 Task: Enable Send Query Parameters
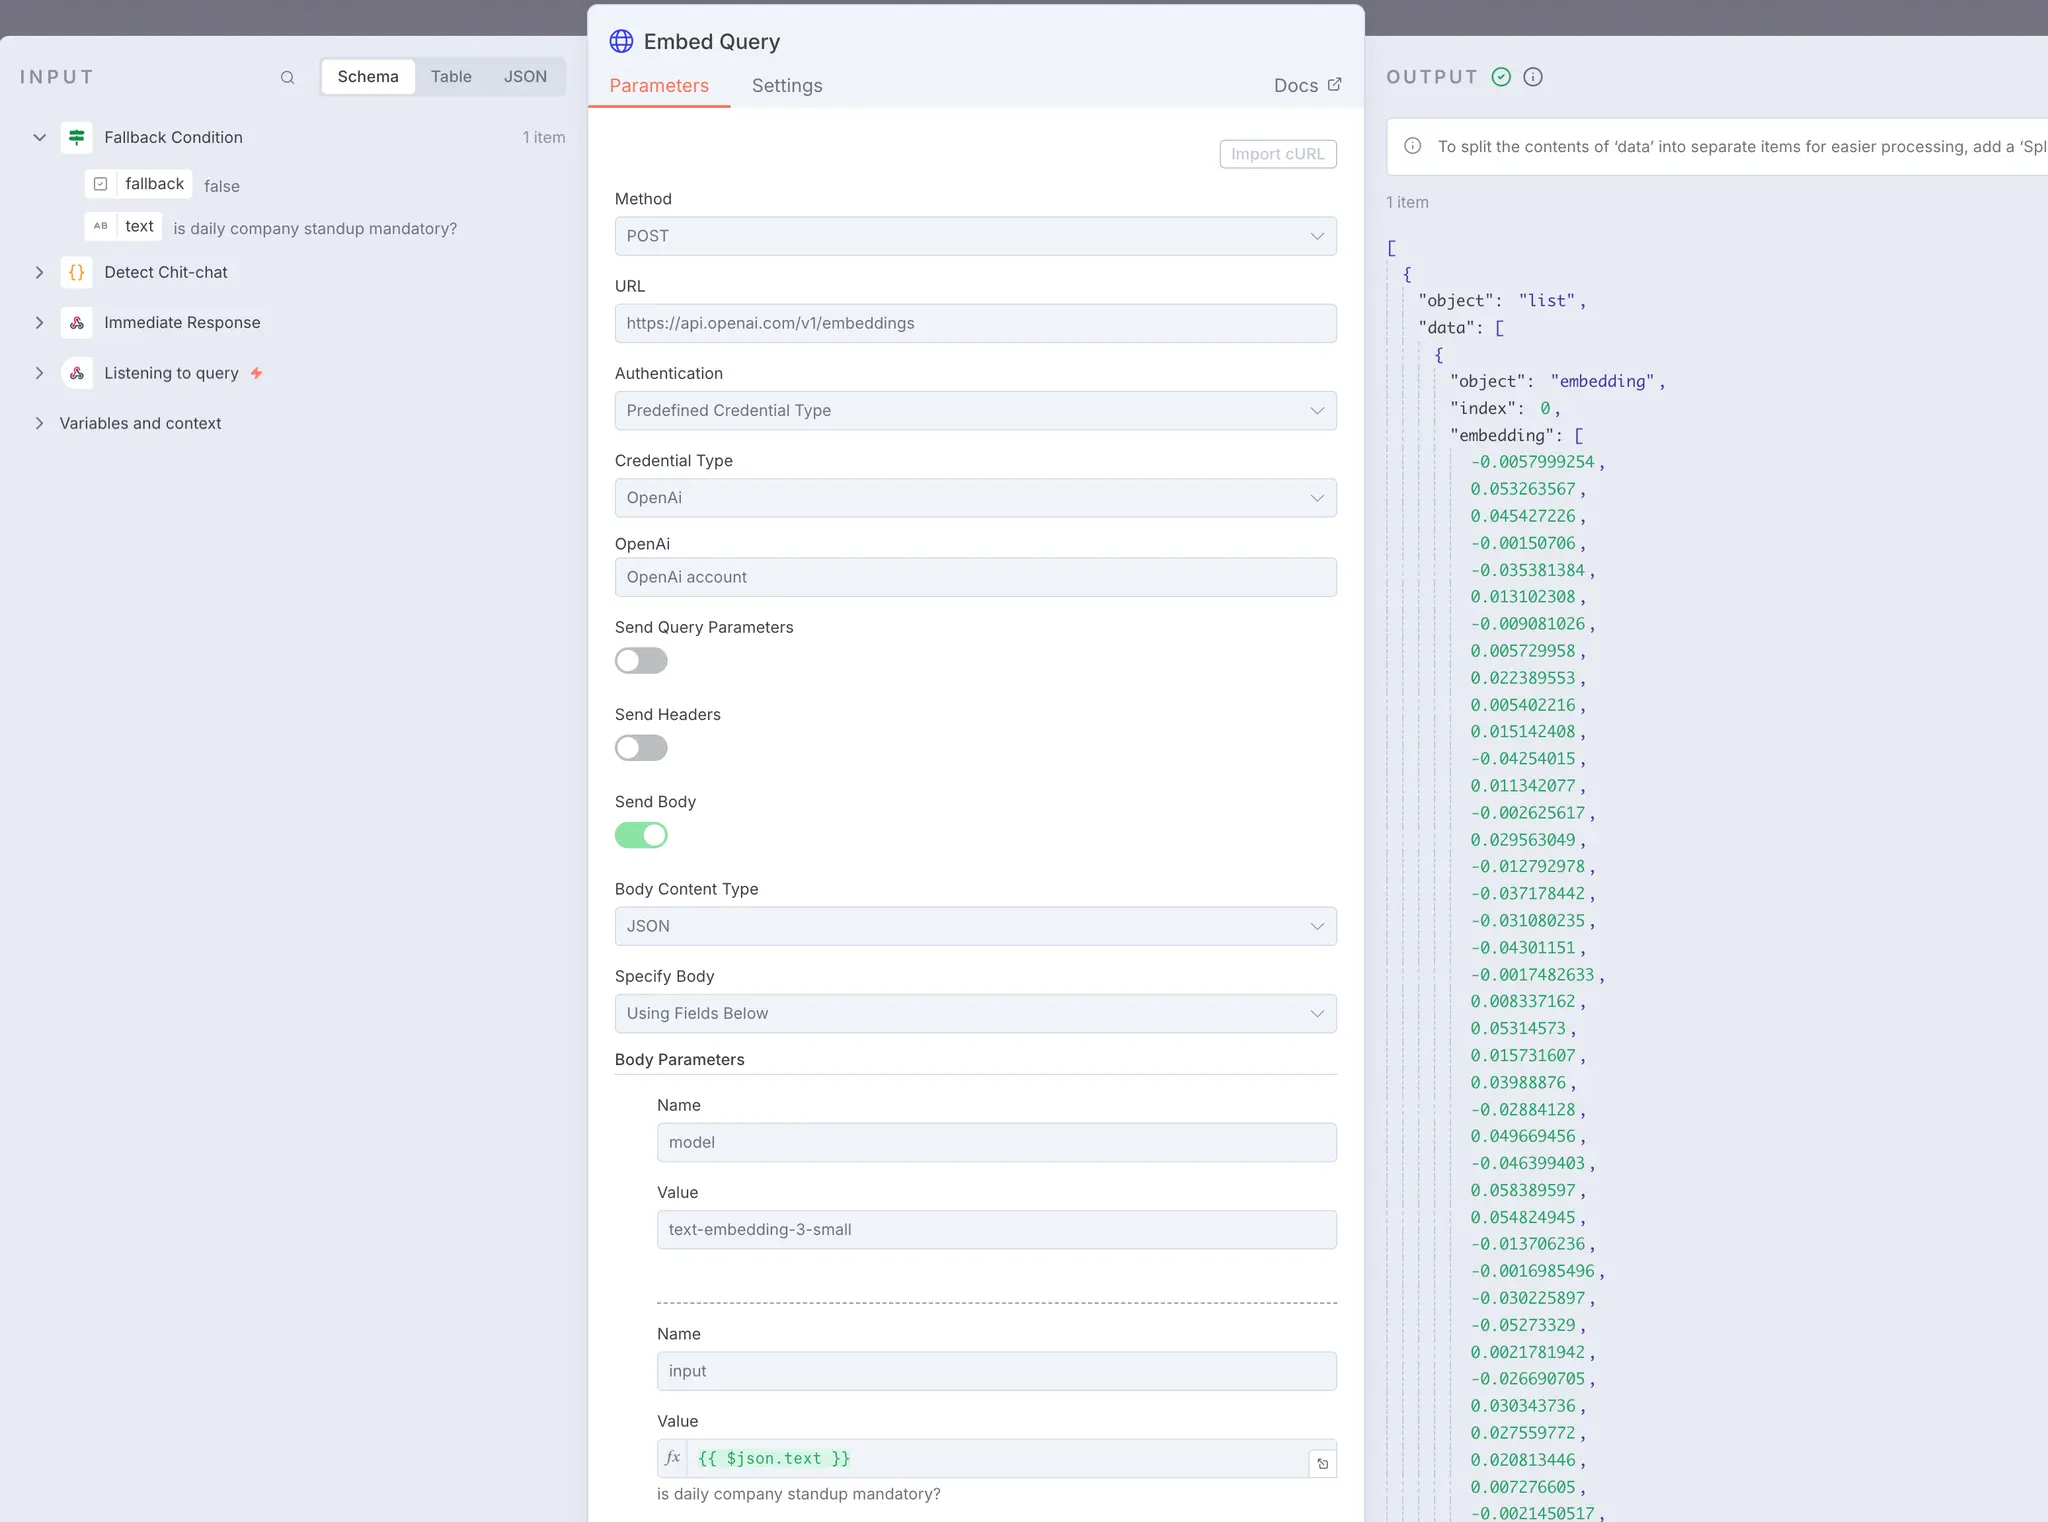(x=641, y=660)
